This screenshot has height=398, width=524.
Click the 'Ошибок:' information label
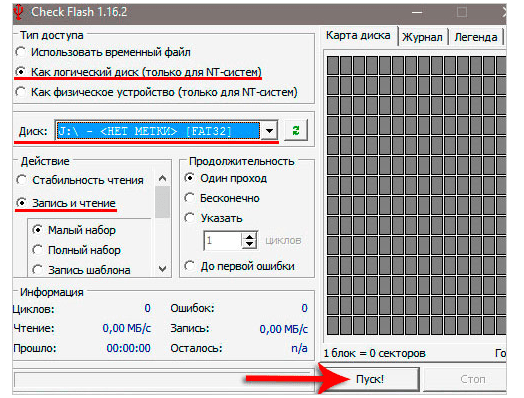tap(192, 308)
